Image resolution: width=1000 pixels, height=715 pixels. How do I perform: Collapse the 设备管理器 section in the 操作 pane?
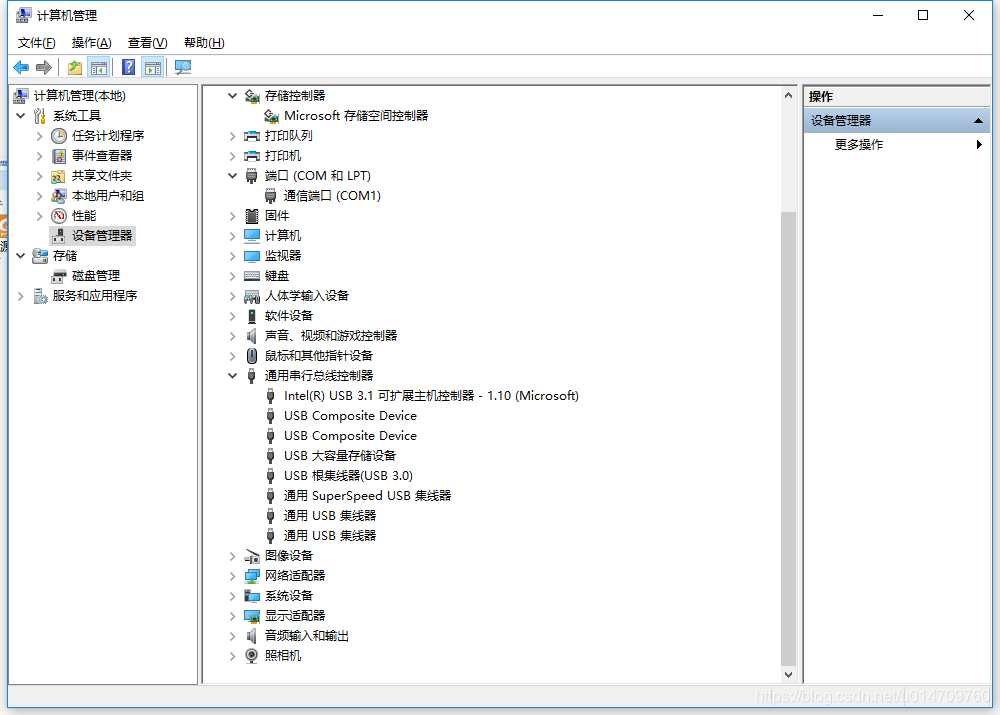[x=978, y=121]
